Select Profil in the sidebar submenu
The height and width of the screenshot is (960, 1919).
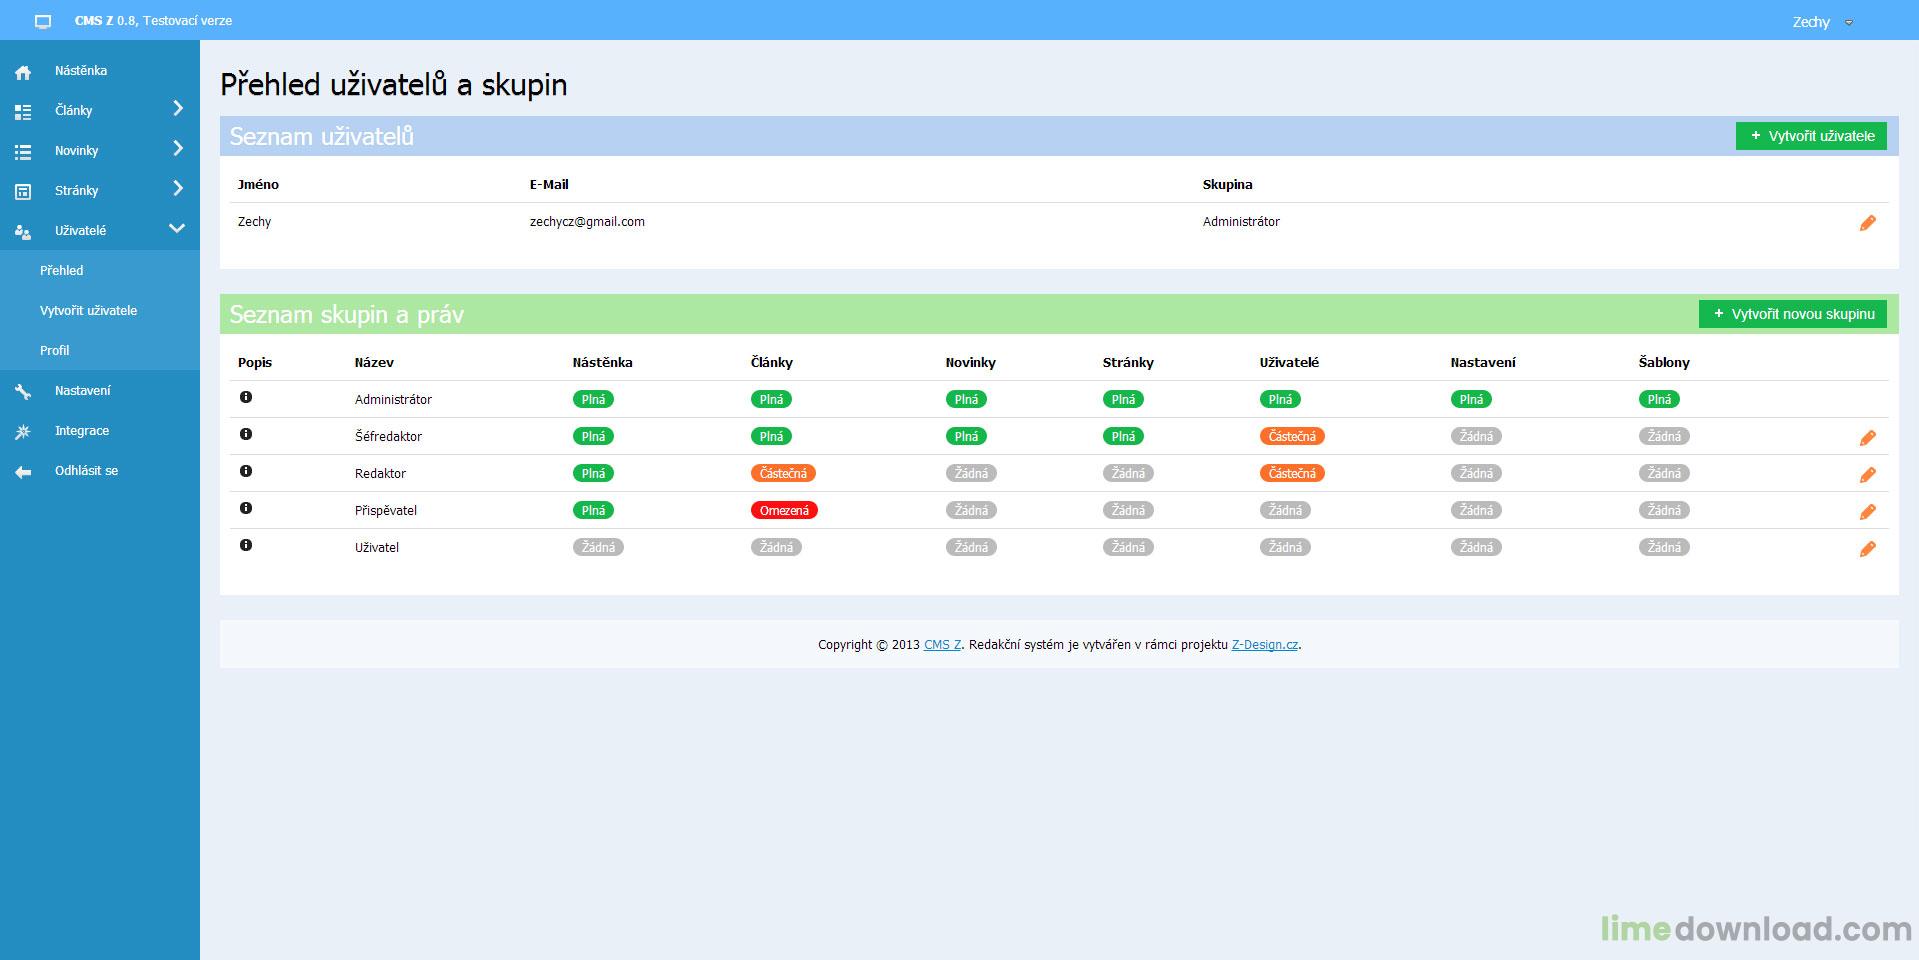pyautogui.click(x=55, y=351)
